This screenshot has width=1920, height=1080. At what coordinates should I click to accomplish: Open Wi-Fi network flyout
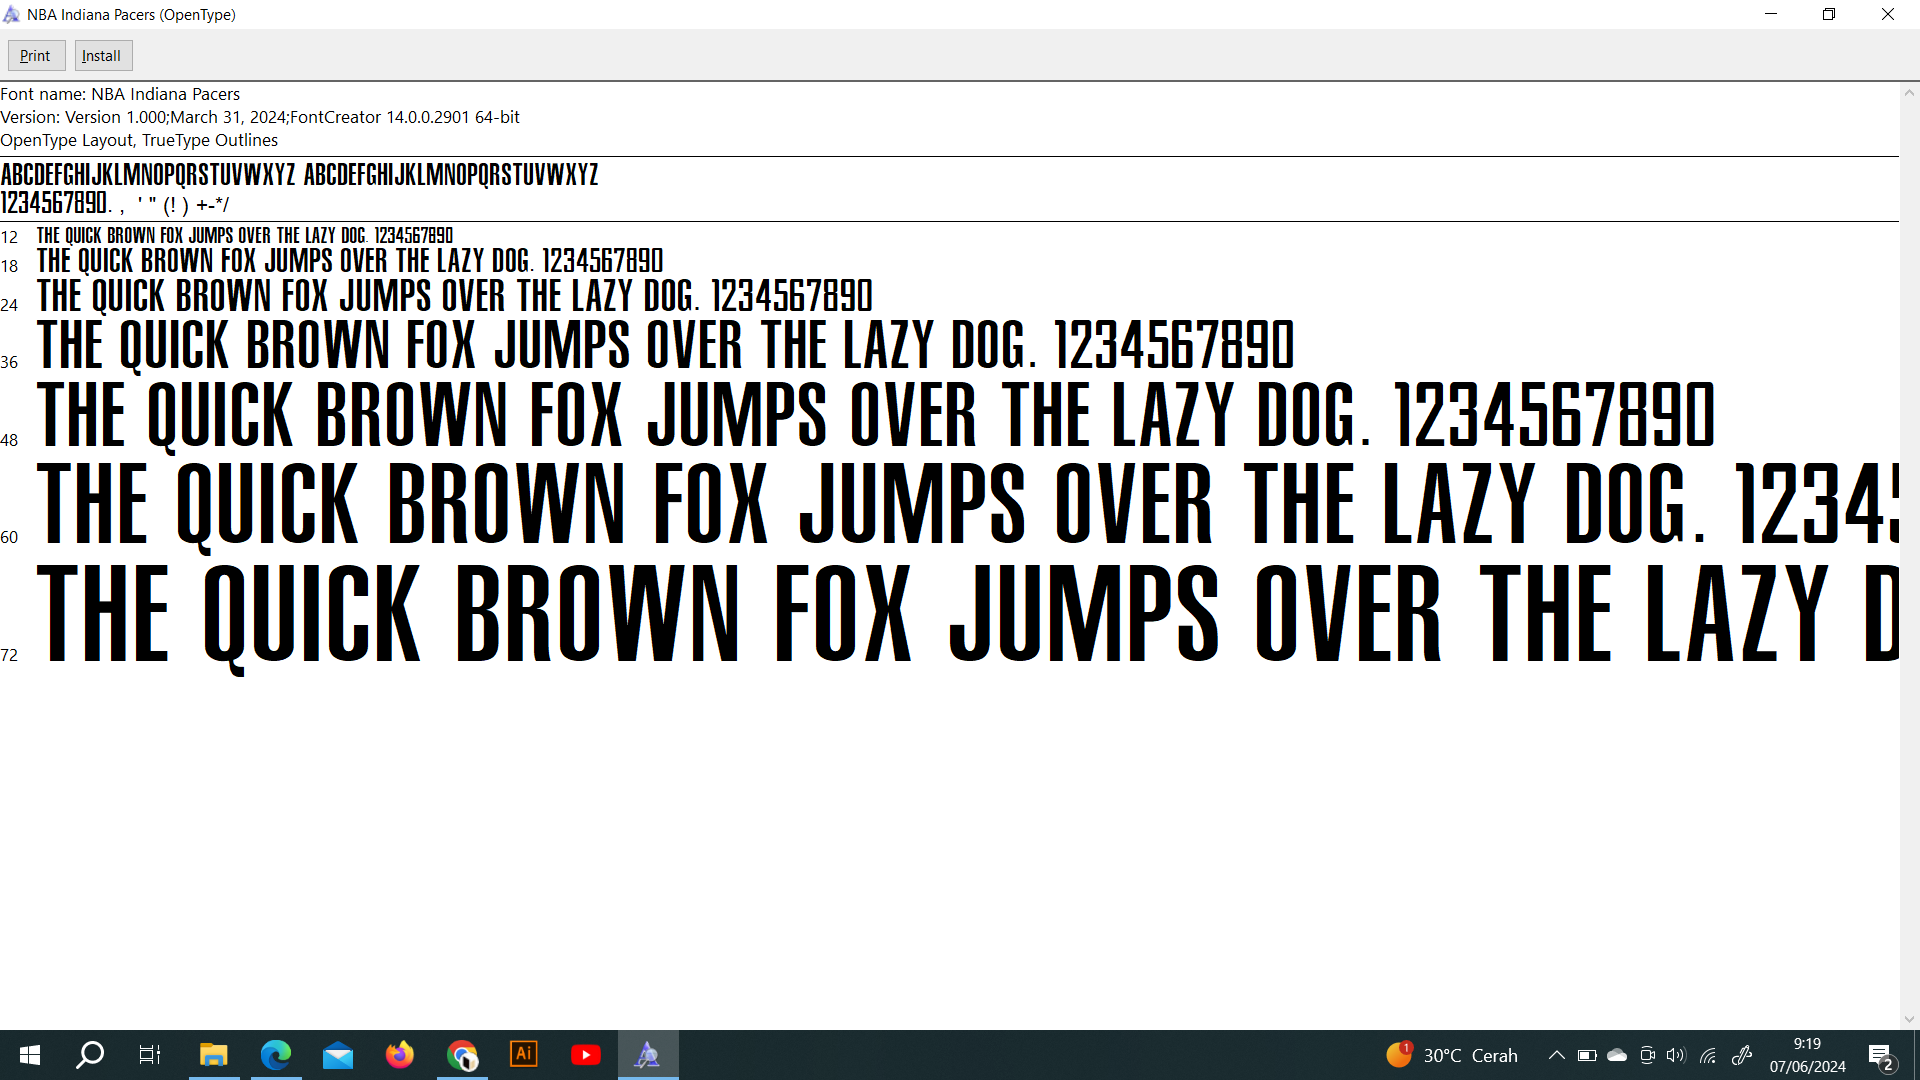(1708, 1055)
